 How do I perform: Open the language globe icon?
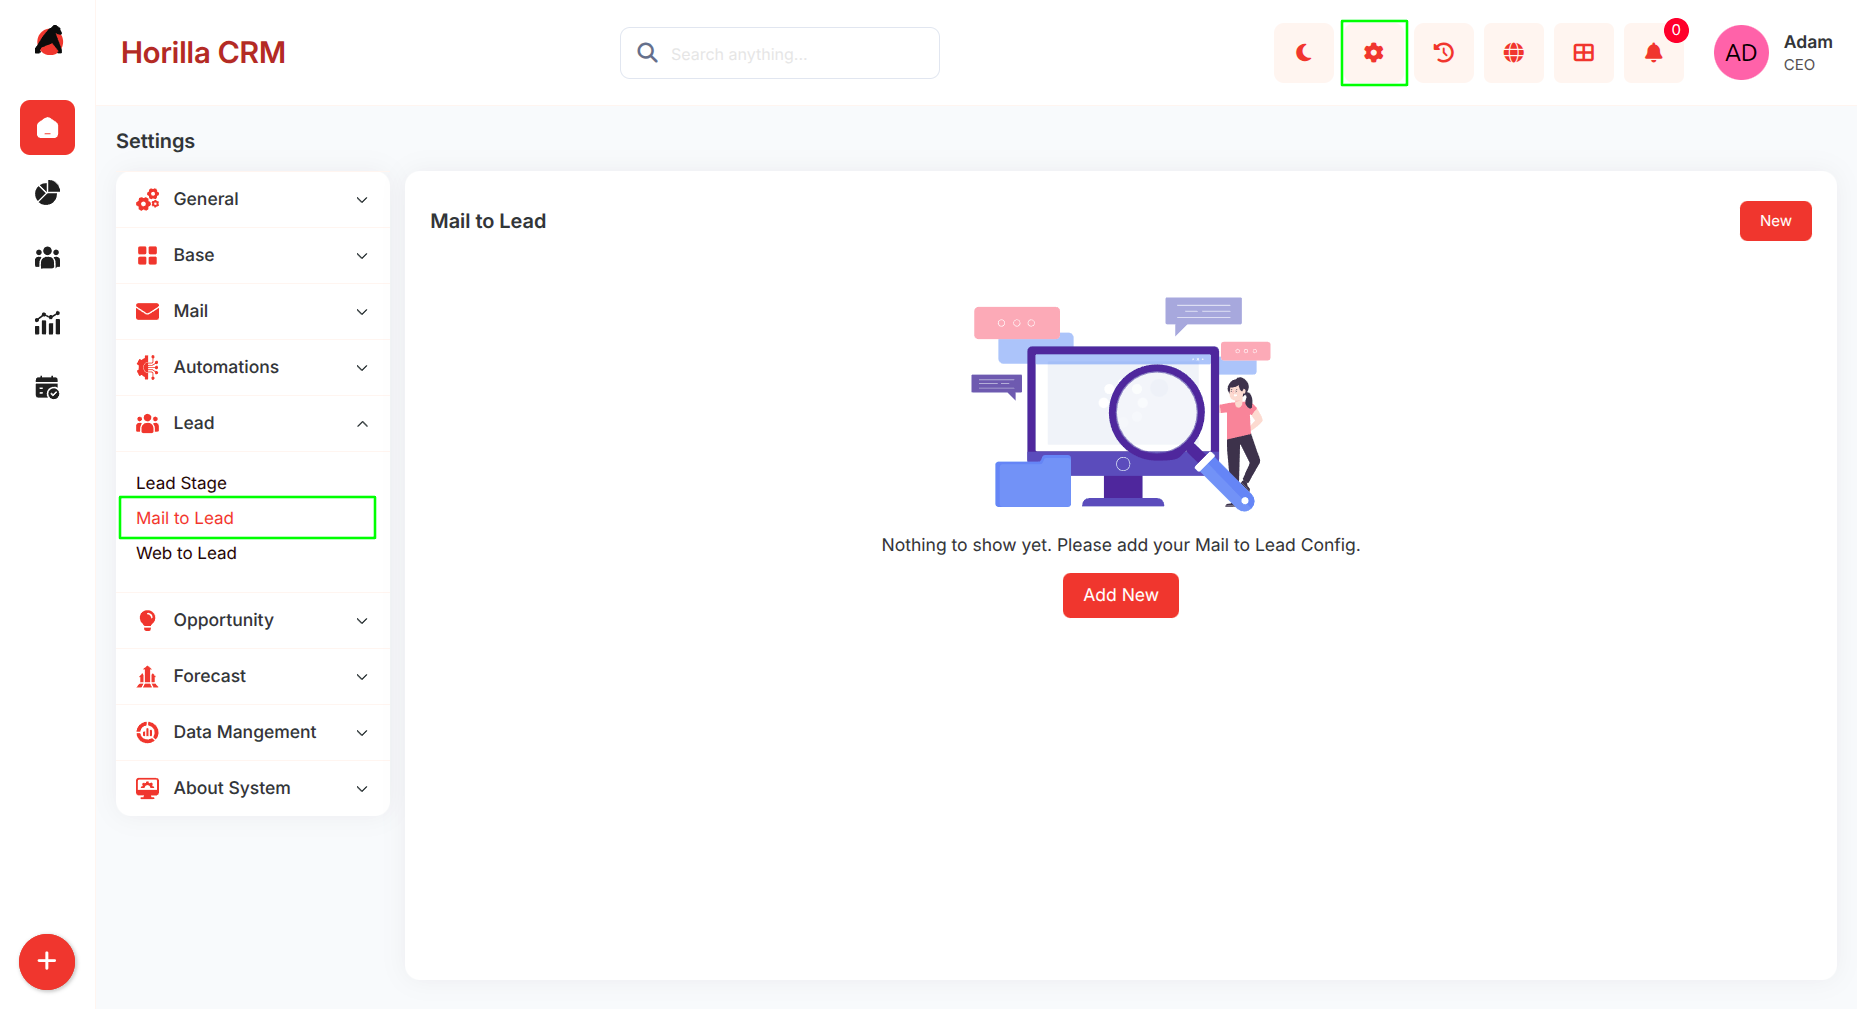click(x=1514, y=53)
